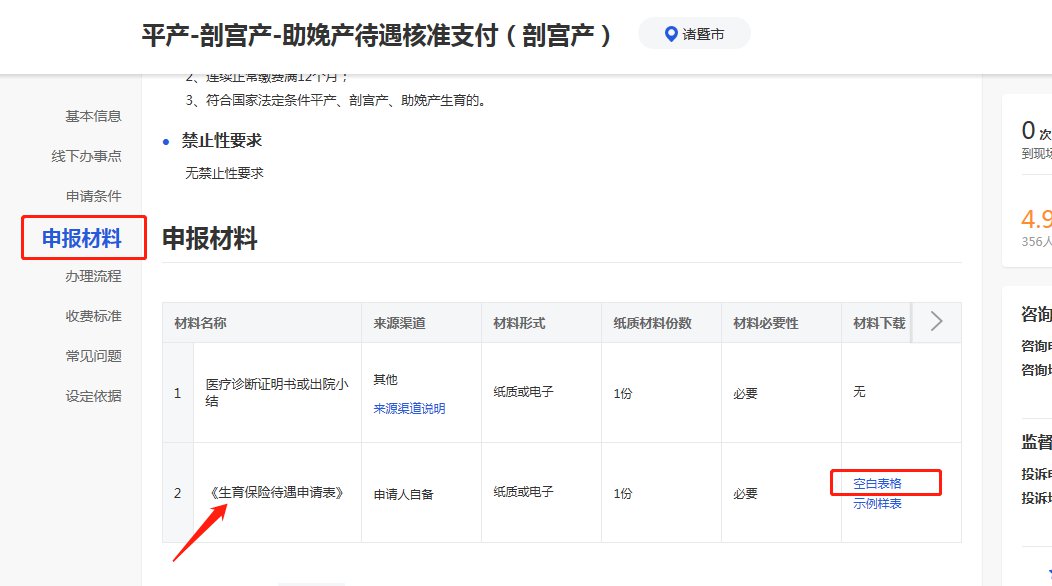Navigate to 收费标准 in the sidebar
Viewport: 1052px width, 586px height.
(93, 316)
